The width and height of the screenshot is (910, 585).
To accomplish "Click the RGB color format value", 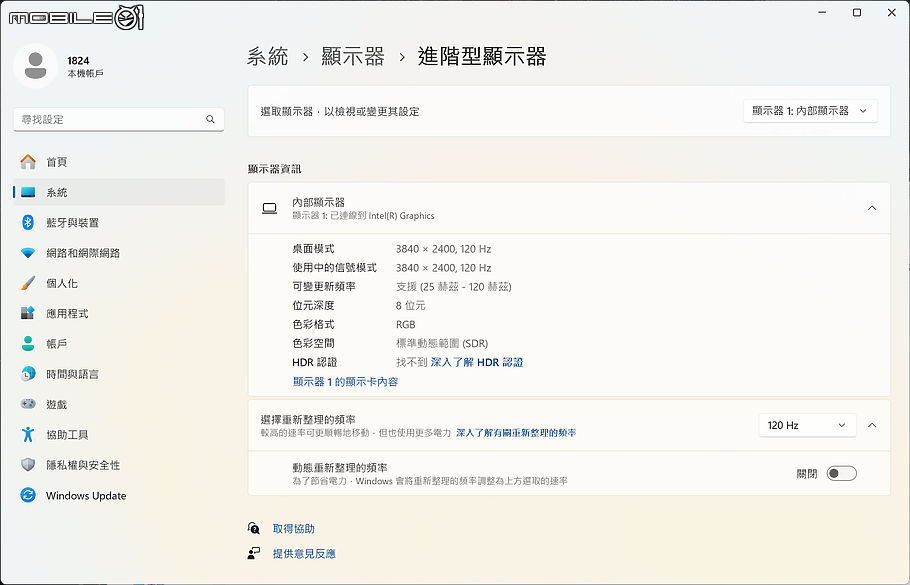I will pos(406,324).
